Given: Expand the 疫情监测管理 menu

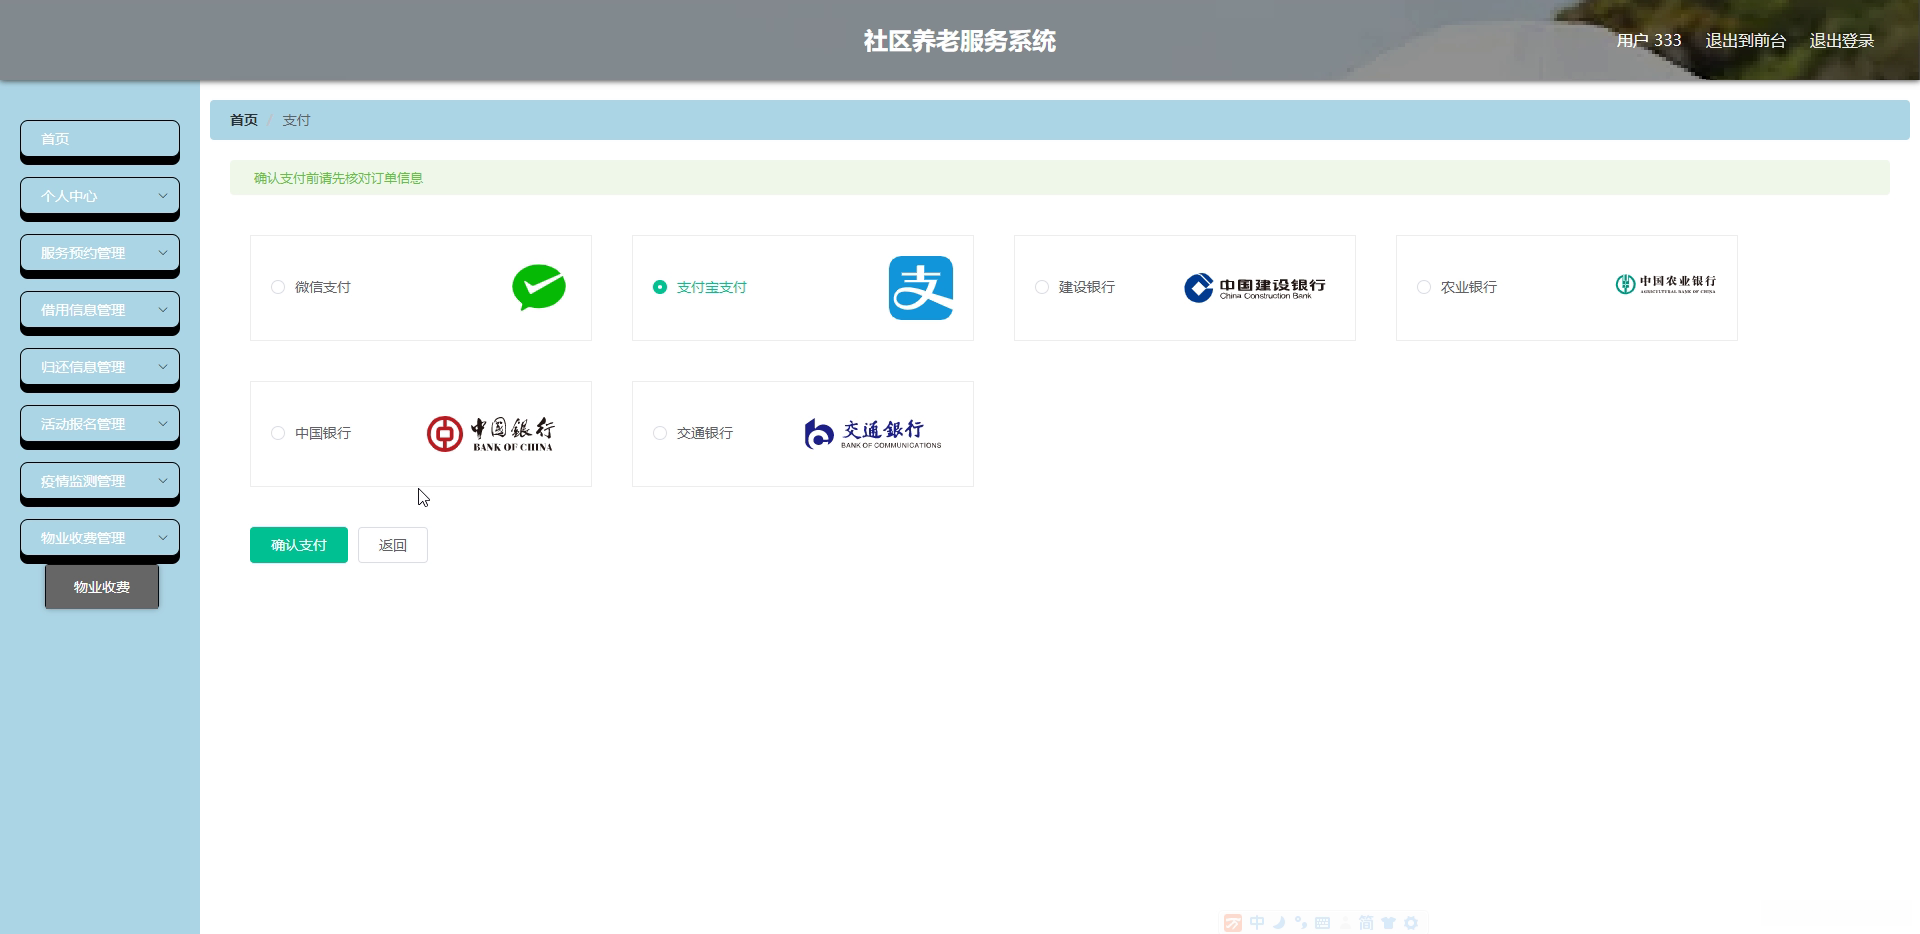Looking at the screenshot, I should pyautogui.click(x=99, y=481).
